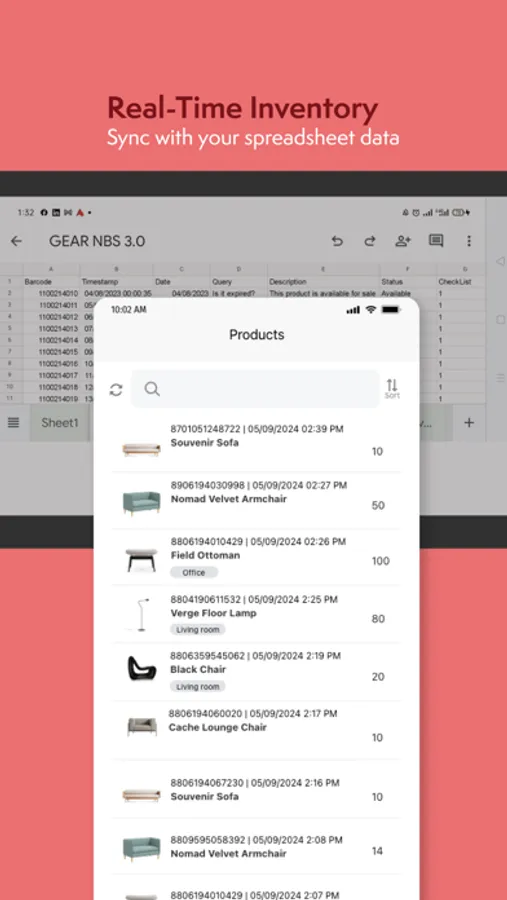Open Nomad Velvet Armchair thumbnail dated 02:27 PM
This screenshot has height=900, width=507.
pos(141,503)
